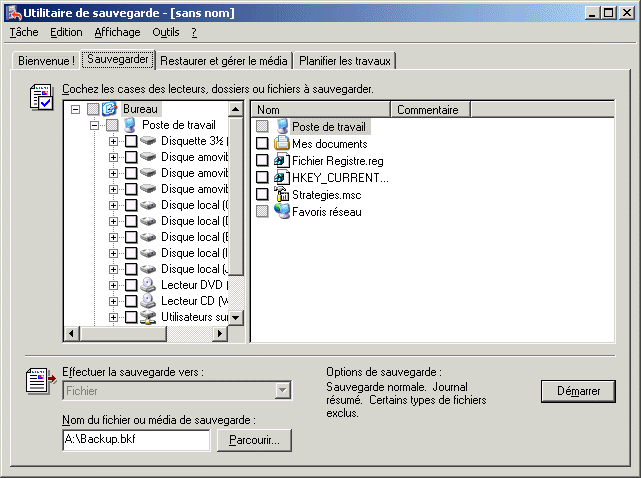Viewport: 641px width, 478px height.
Task: Switch to Planifier les travaux tab
Action: pyautogui.click(x=345, y=61)
